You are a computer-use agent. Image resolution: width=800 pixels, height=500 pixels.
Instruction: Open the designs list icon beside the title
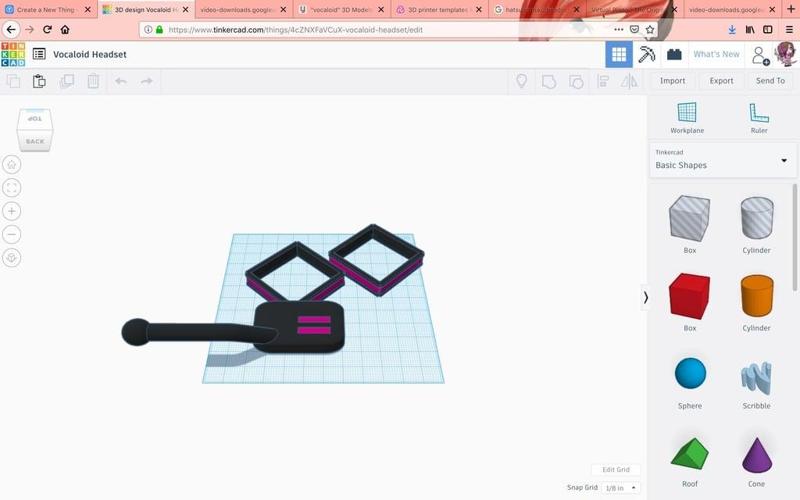click(39, 54)
